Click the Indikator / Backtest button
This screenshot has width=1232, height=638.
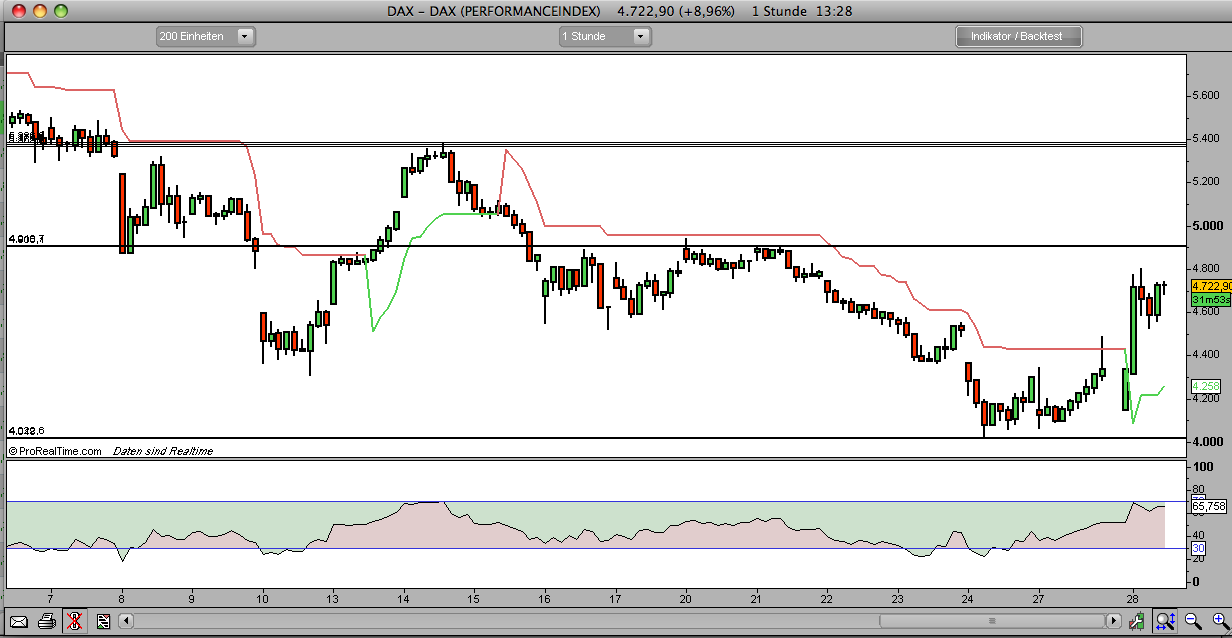(1019, 36)
